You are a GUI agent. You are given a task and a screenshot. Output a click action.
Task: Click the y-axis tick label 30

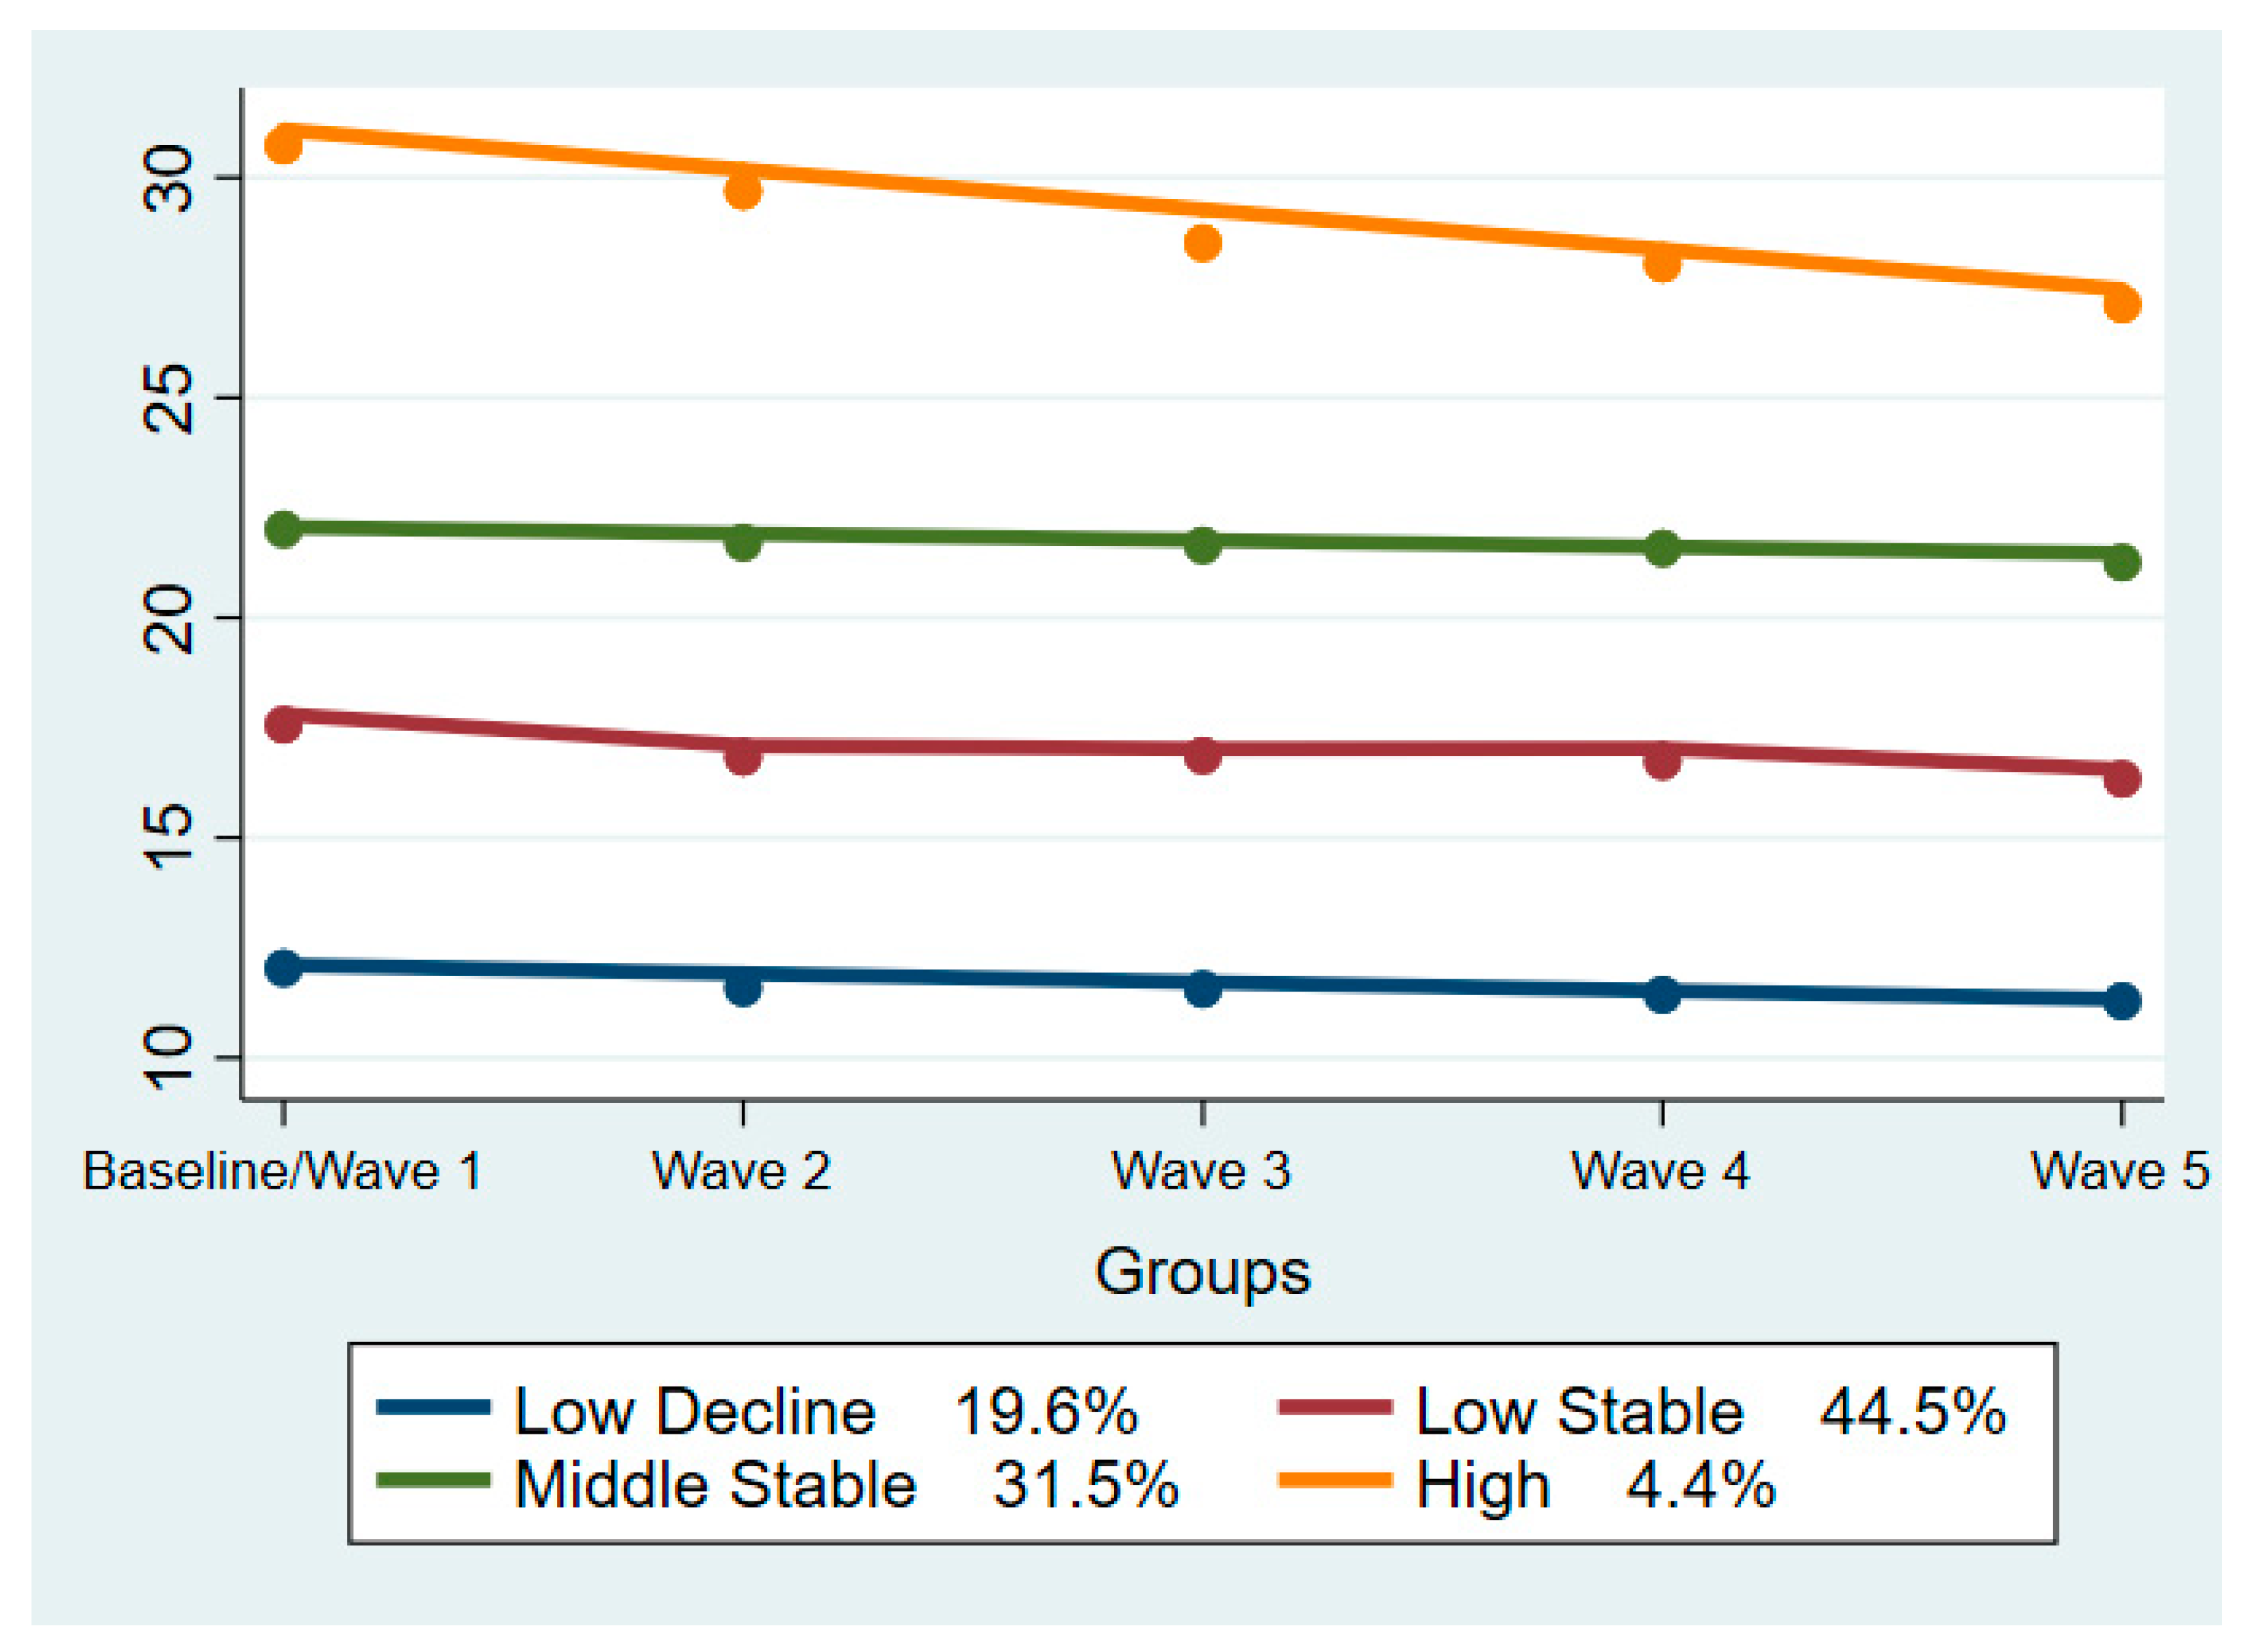pyautogui.click(x=167, y=178)
